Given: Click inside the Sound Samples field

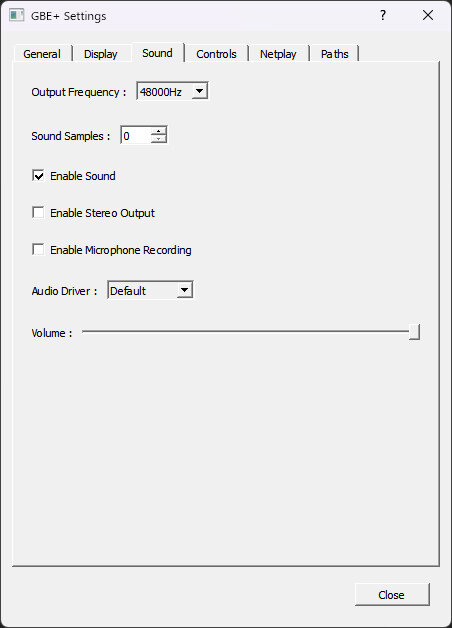Looking at the screenshot, I should coord(136,135).
